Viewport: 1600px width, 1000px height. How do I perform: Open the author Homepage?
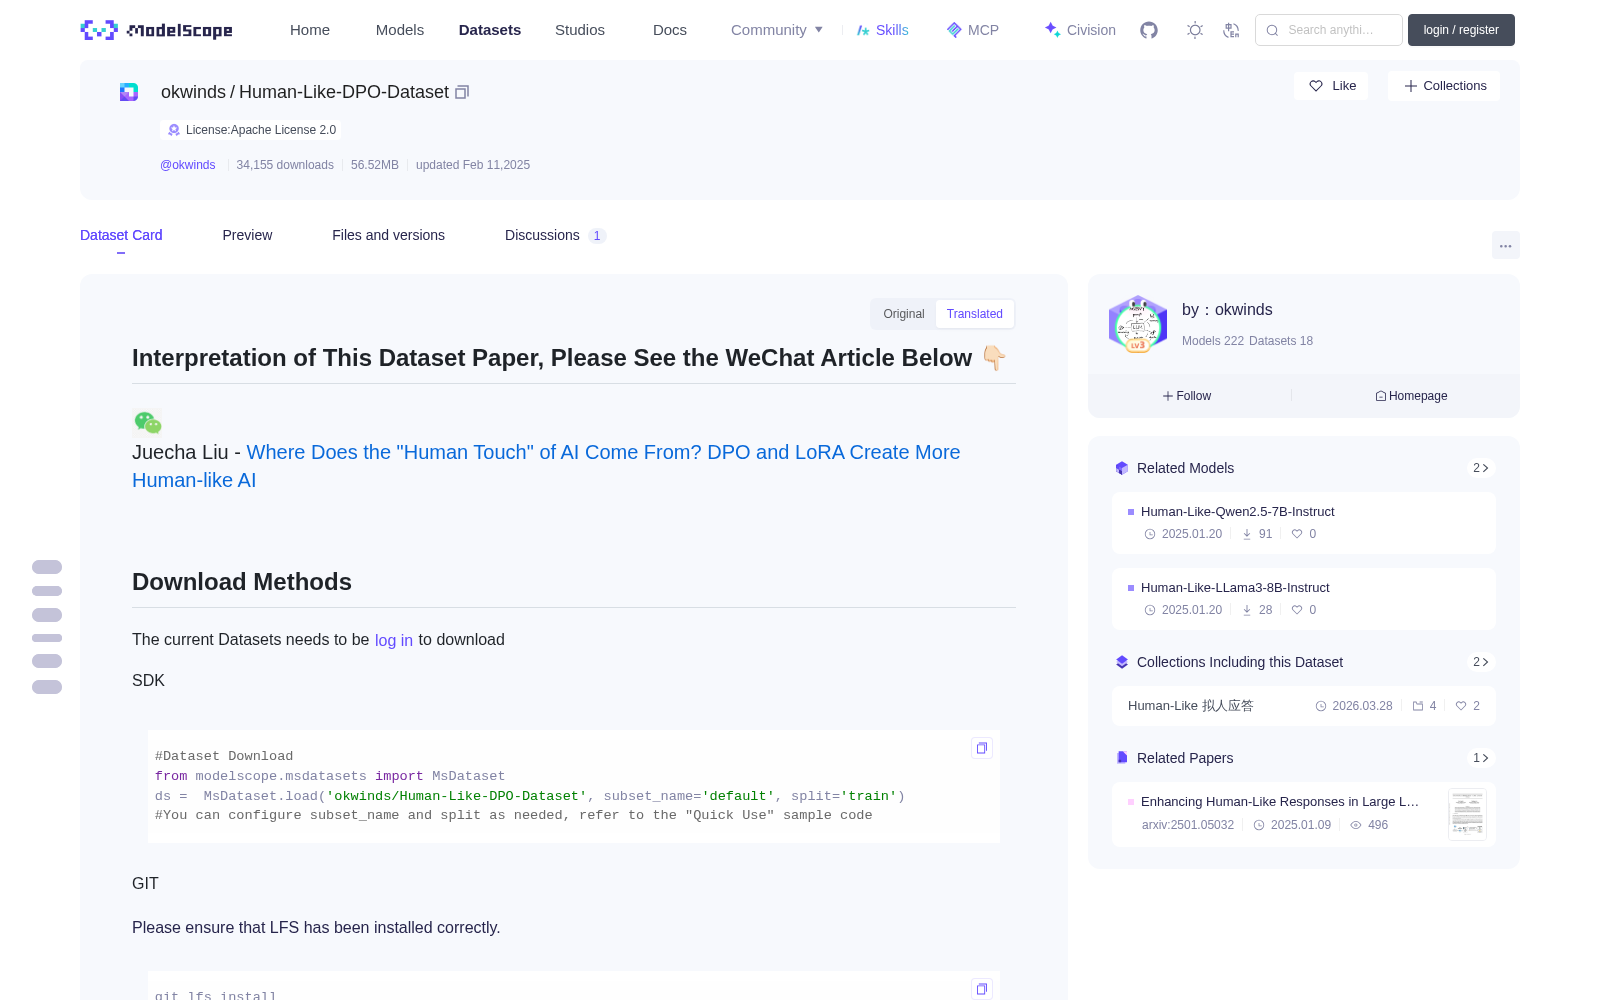click(1411, 396)
